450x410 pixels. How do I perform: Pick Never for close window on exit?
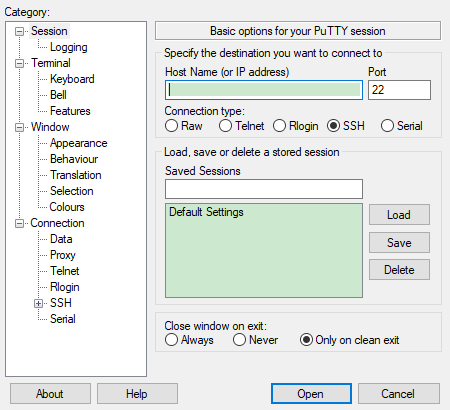click(x=239, y=340)
